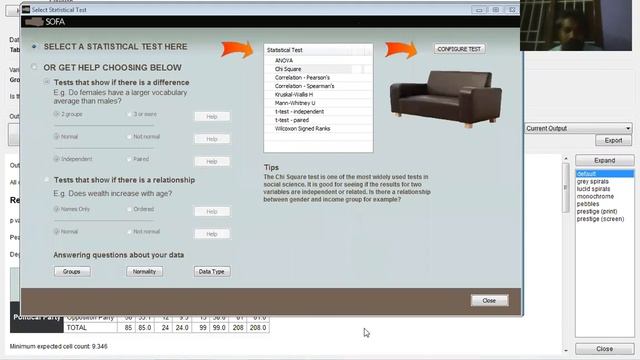
Task: Open the Data Type explanation button
Action: [x=212, y=271]
